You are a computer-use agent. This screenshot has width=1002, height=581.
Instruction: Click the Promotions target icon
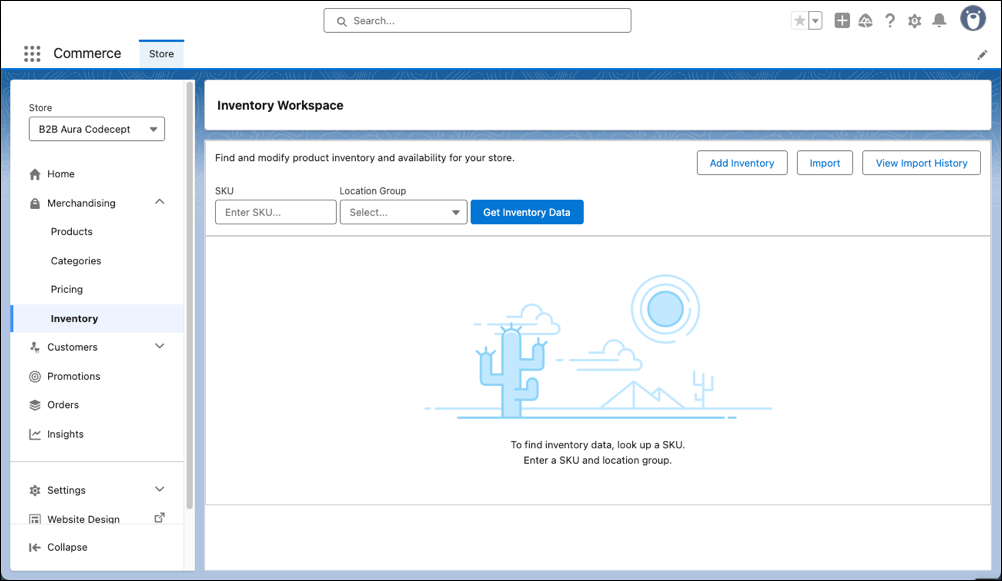coord(35,376)
